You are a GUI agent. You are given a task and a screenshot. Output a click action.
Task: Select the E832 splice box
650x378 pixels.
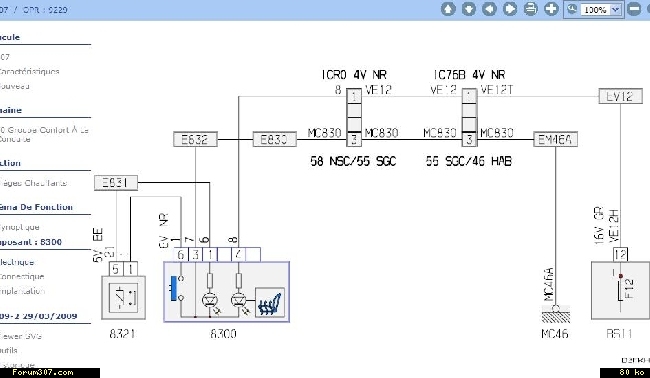point(195,139)
